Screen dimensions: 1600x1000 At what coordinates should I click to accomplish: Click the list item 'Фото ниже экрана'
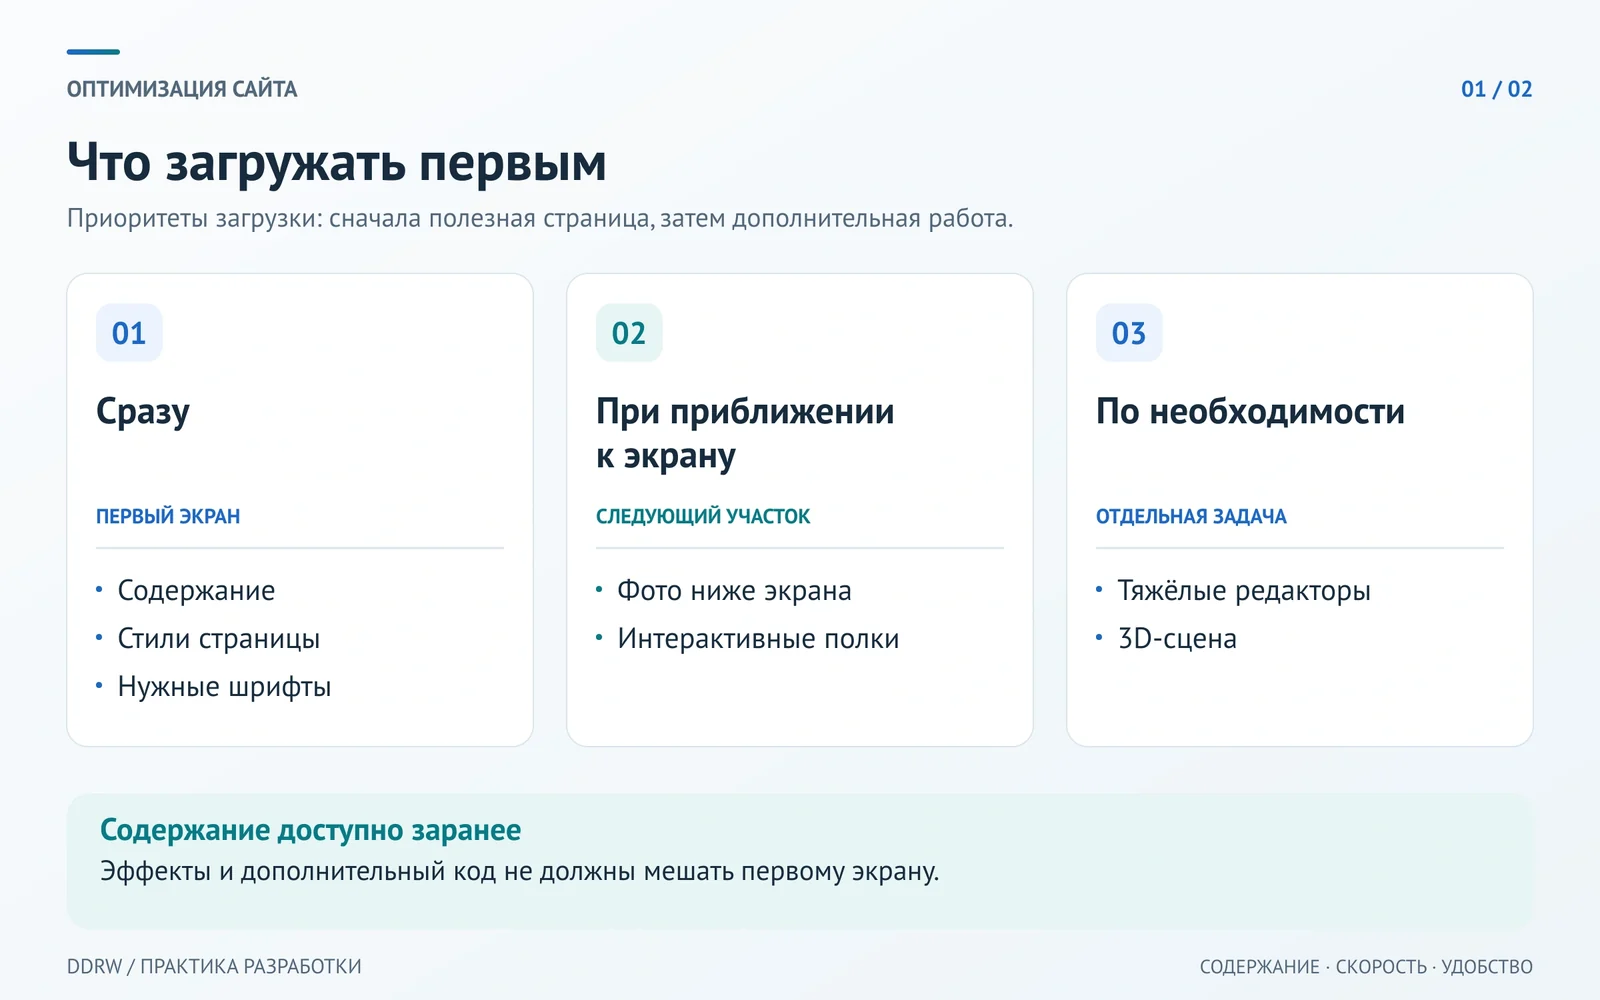point(734,590)
